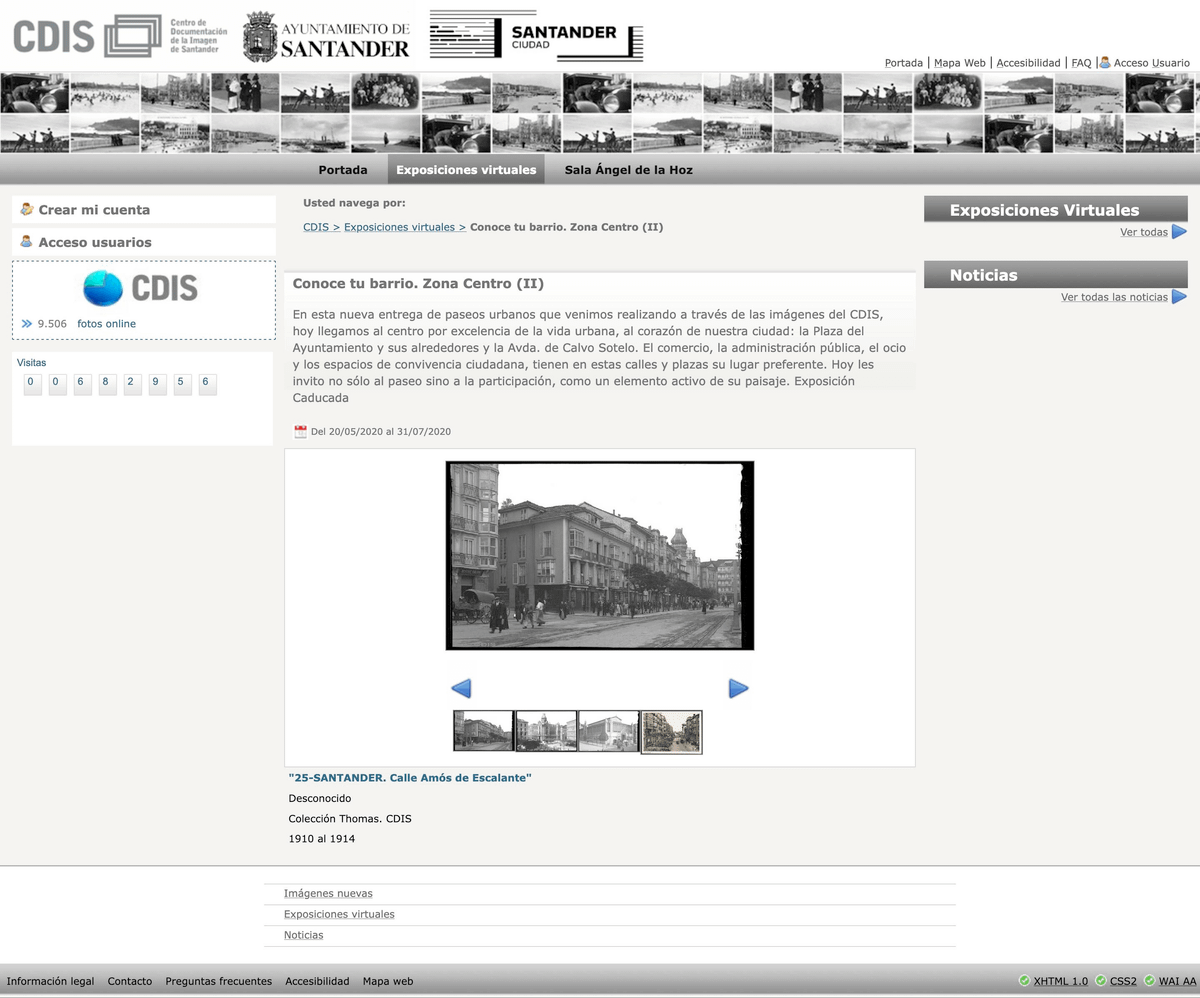This screenshot has height=998, width=1200.
Task: Open Acceso usuarios in sidebar
Action: pyautogui.click(x=95, y=242)
